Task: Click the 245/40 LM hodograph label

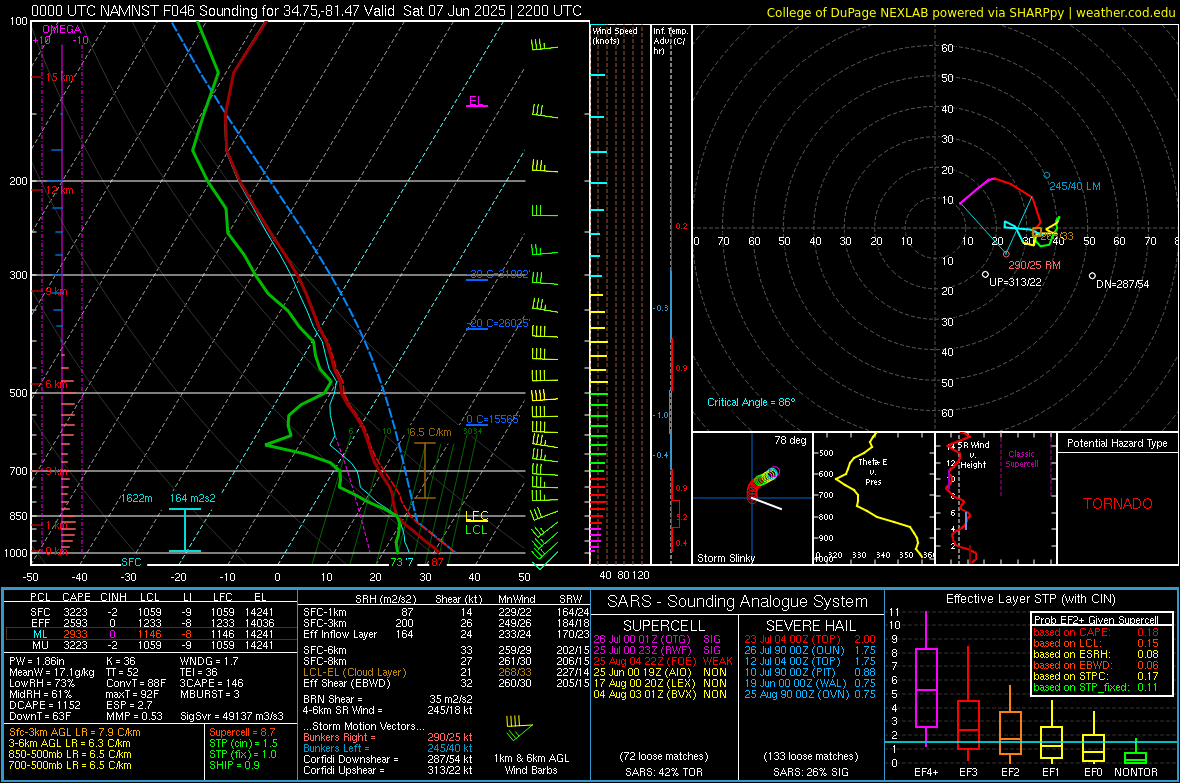Action: point(1075,186)
